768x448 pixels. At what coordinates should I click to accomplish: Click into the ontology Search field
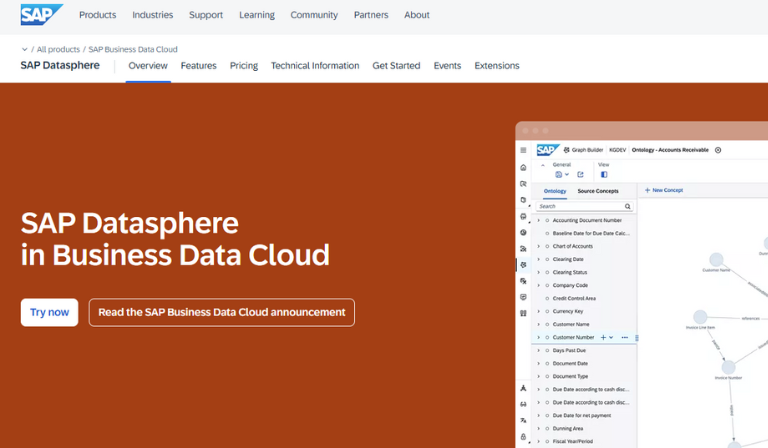click(x=584, y=207)
